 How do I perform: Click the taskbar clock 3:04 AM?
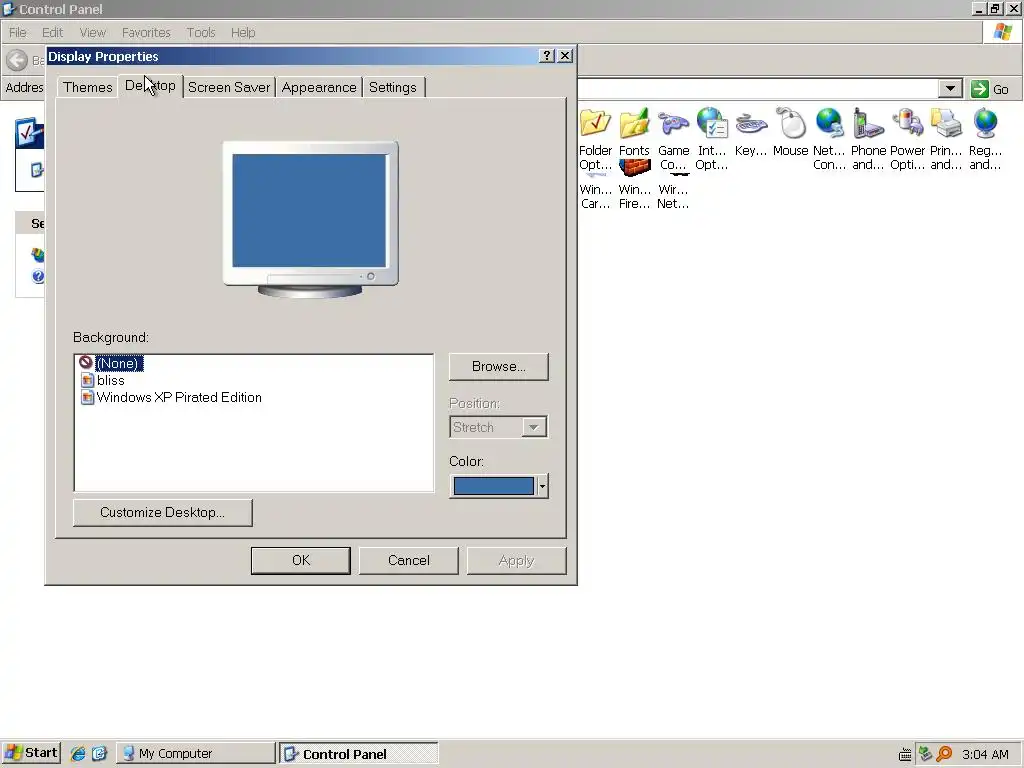point(985,754)
